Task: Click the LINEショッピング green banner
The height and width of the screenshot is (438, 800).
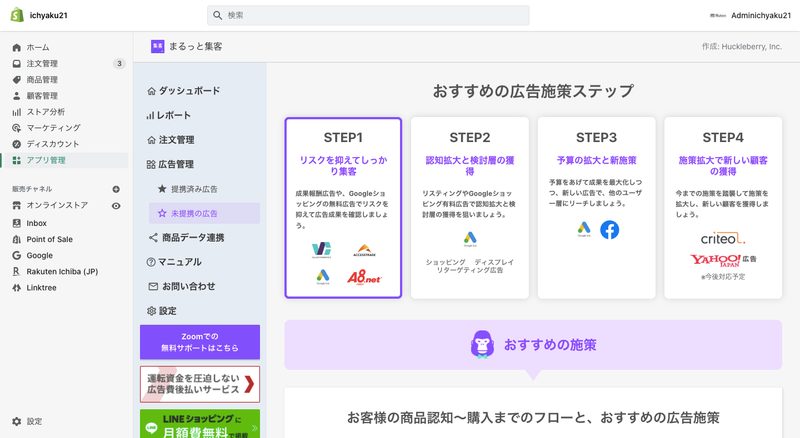Action: 200,424
